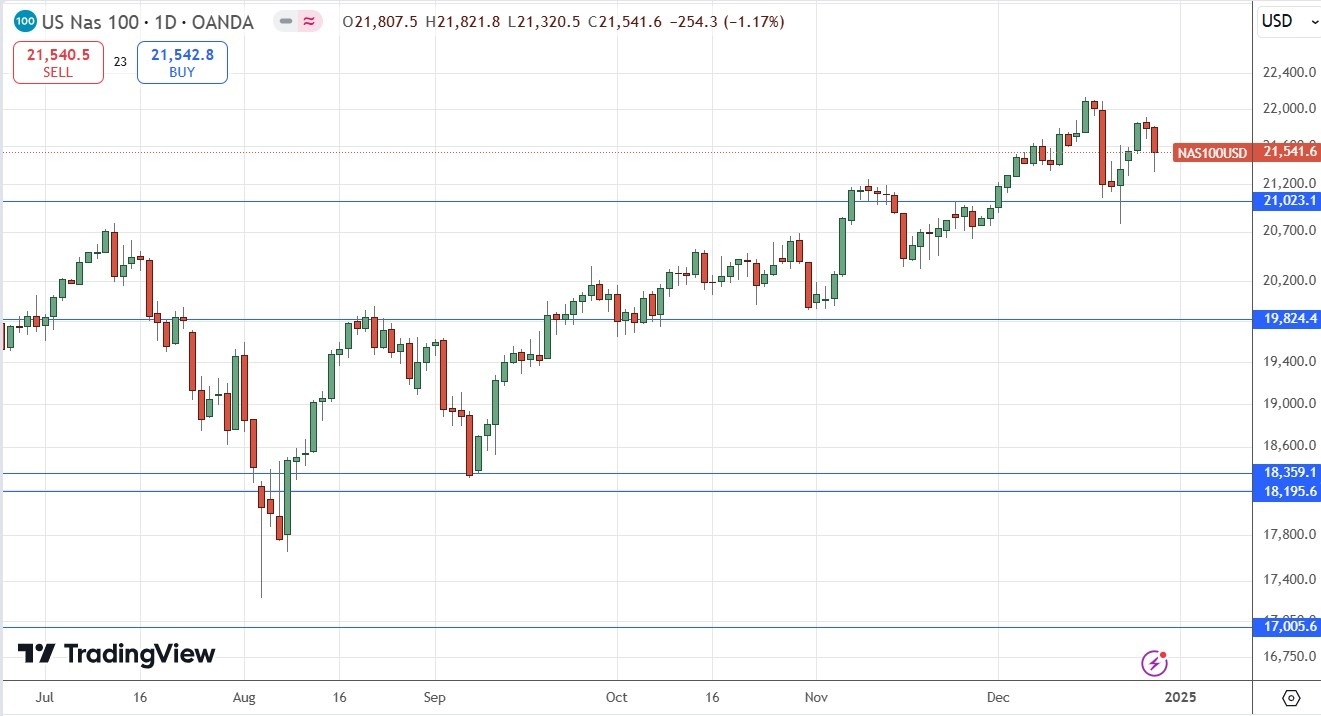
Task: Open chart settings via the gear icon
Action: point(1292,698)
